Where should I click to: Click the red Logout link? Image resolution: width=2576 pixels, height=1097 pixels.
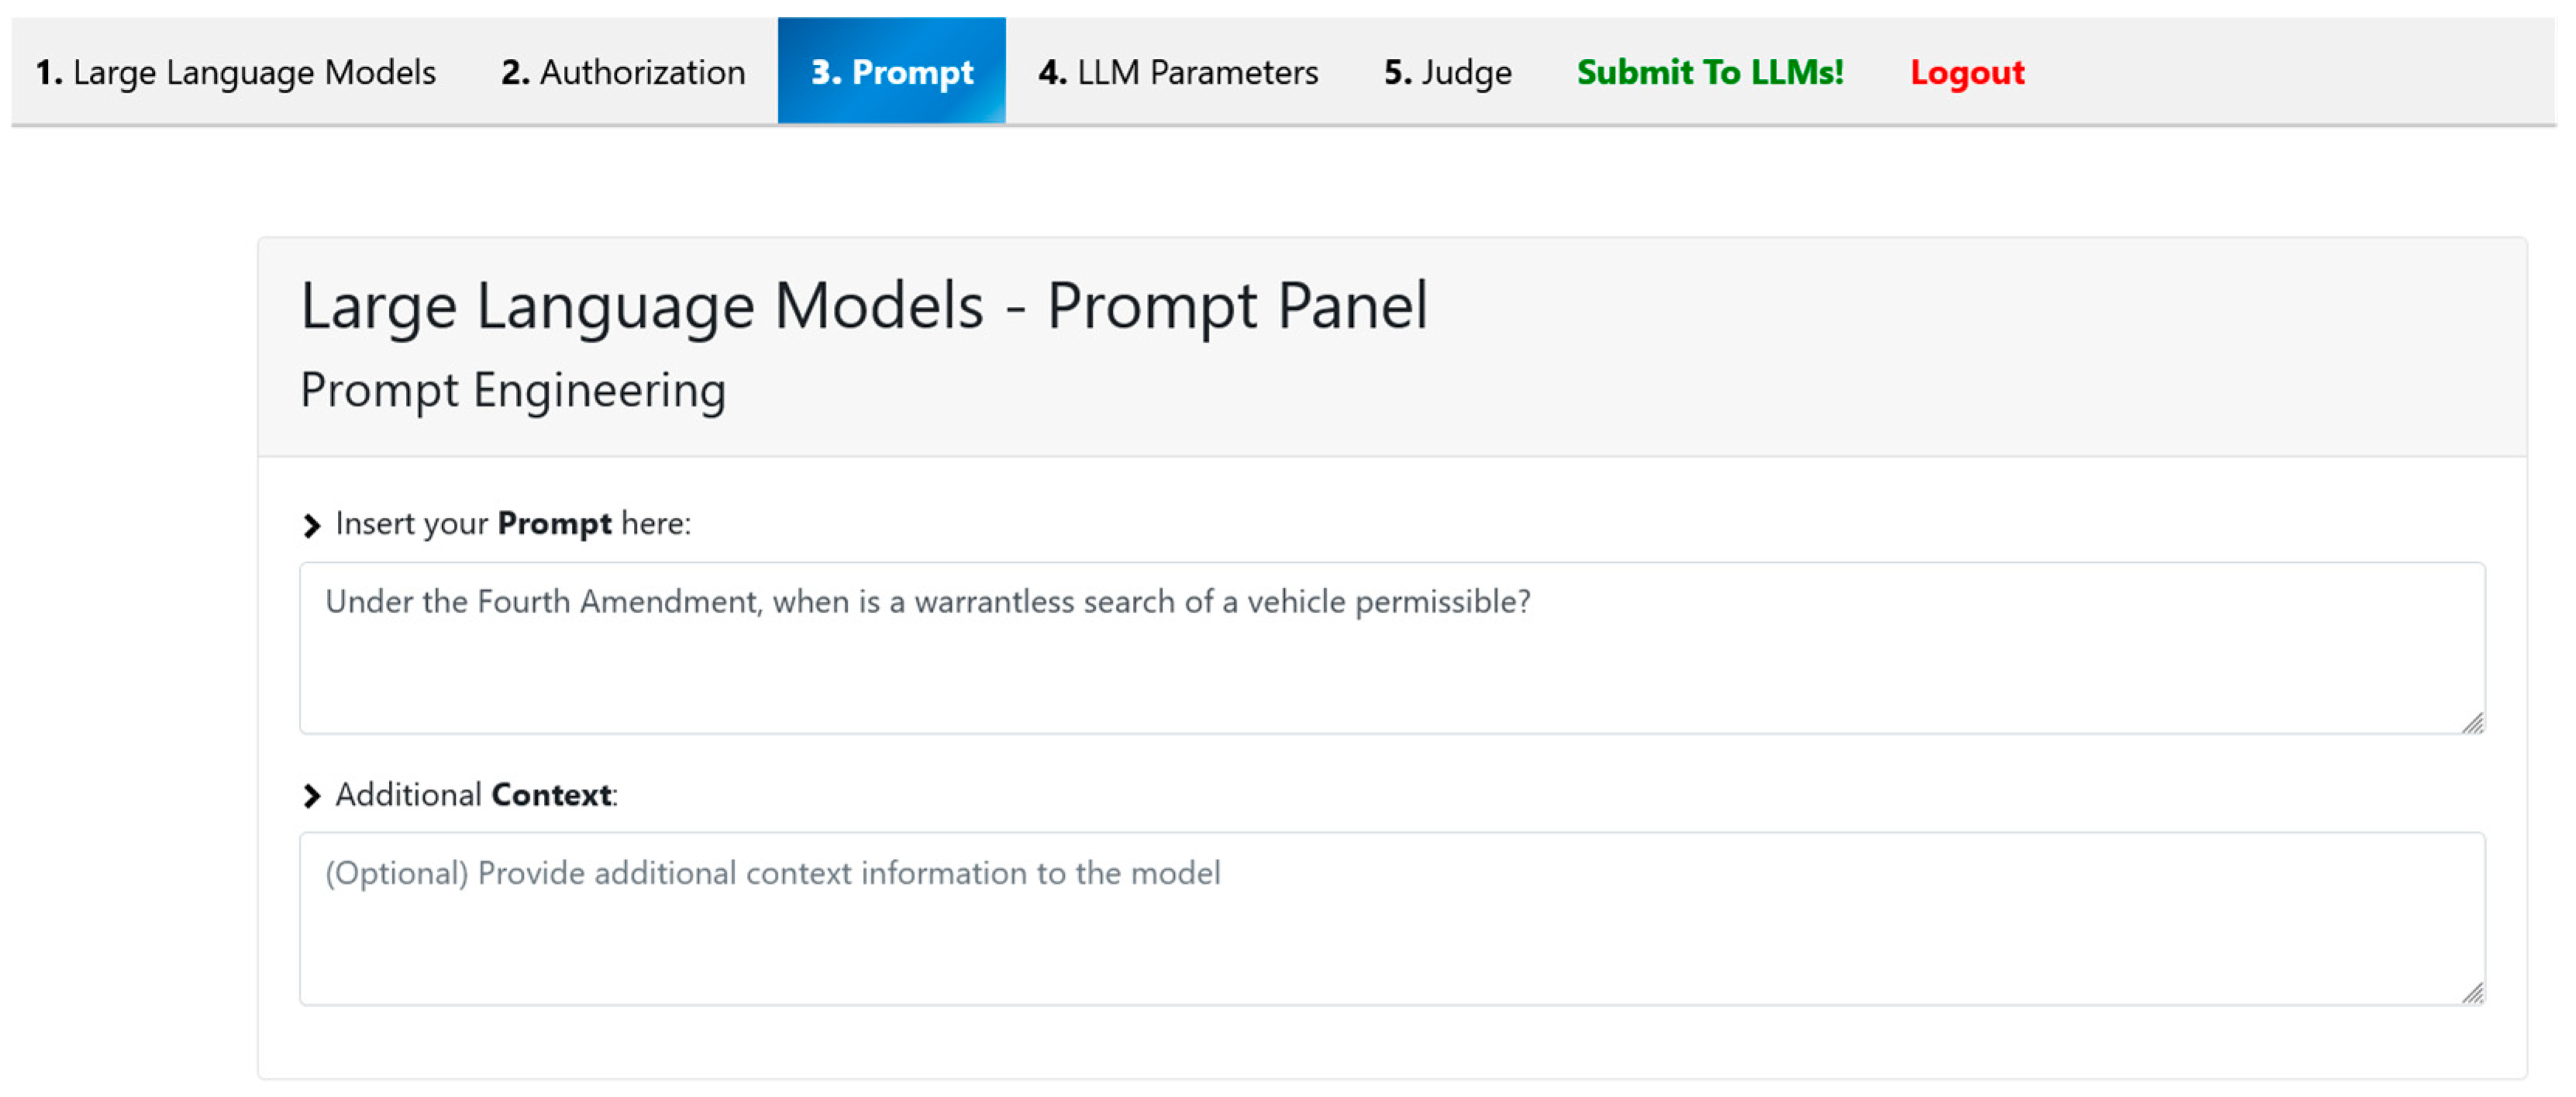point(1966,72)
